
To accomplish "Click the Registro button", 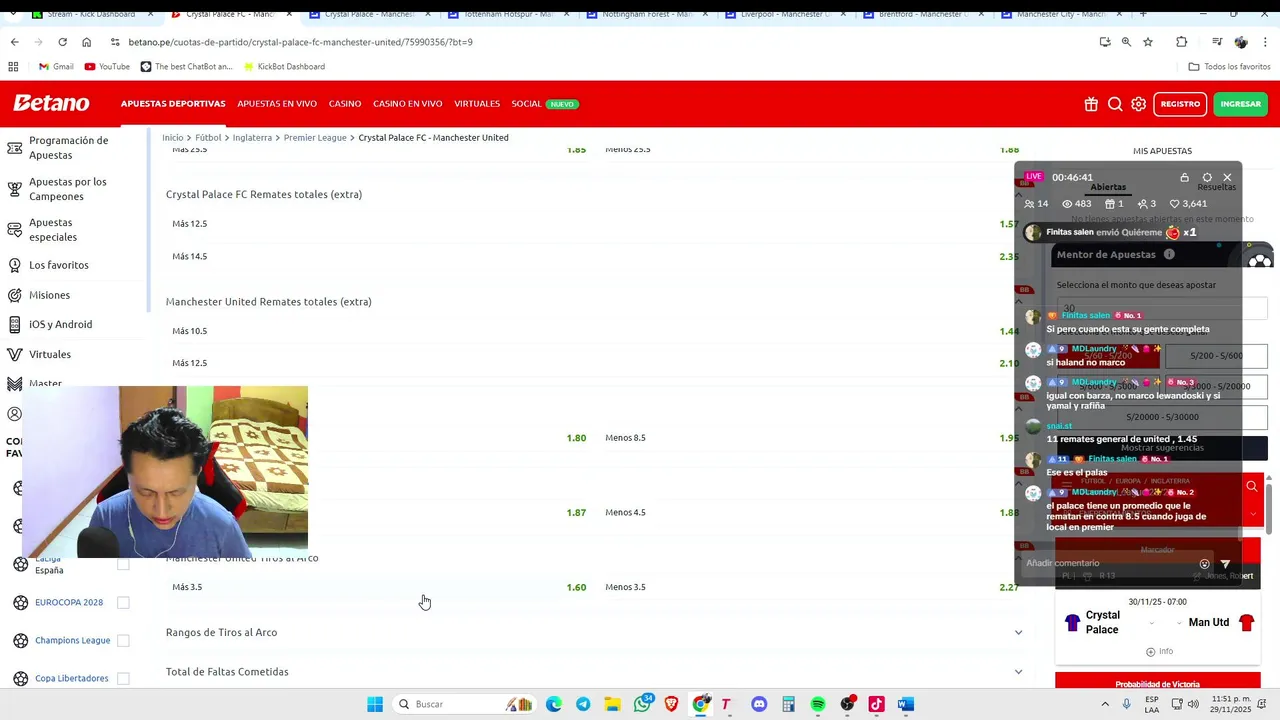I will 1180,104.
